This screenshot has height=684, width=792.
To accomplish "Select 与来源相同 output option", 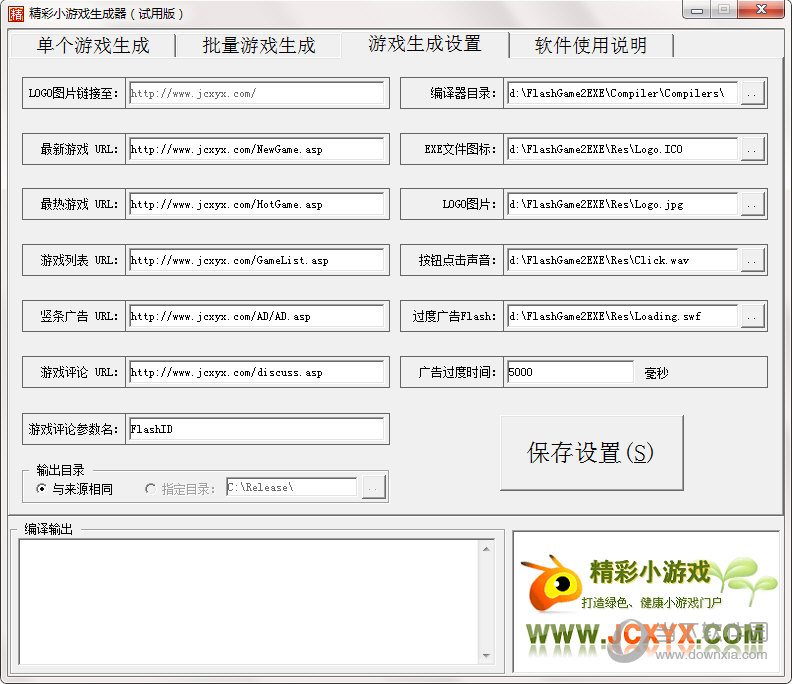I will click(x=41, y=489).
